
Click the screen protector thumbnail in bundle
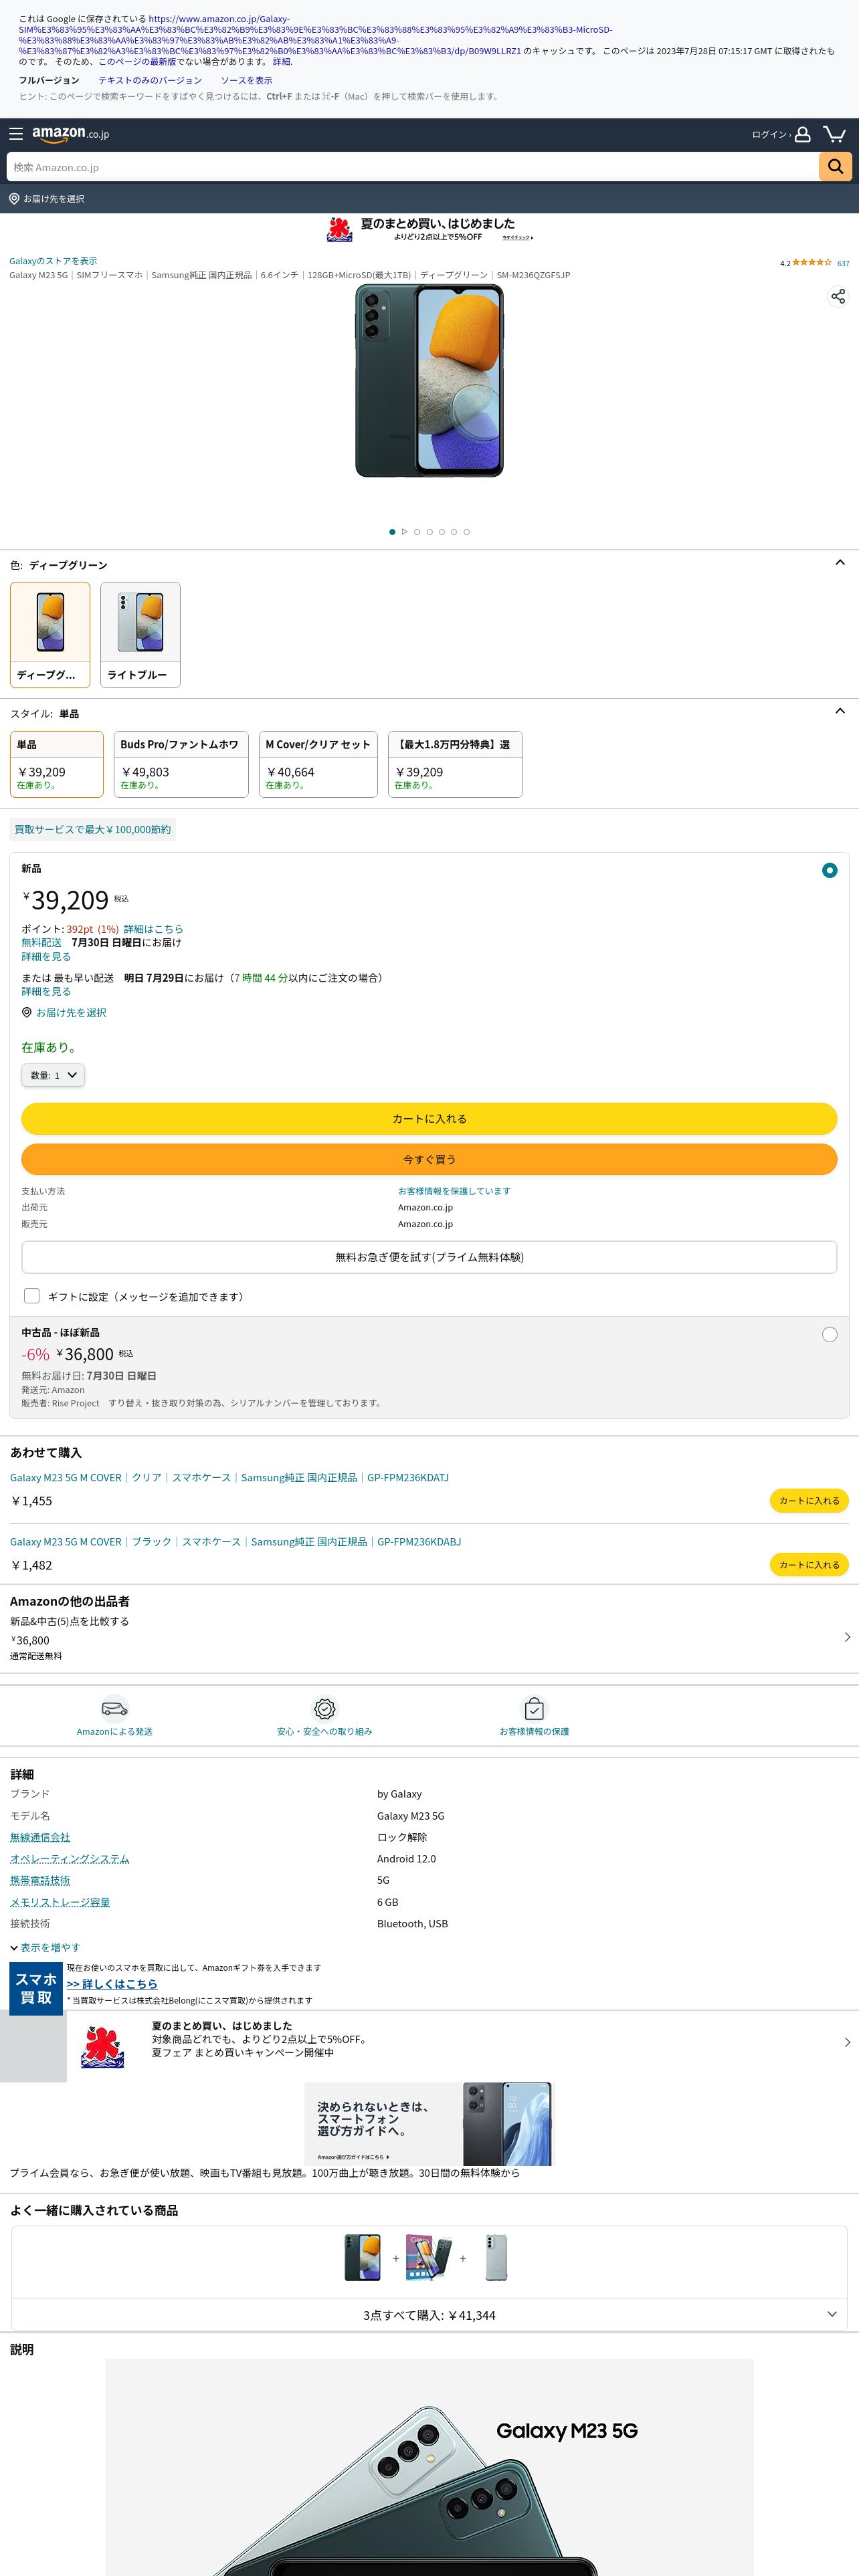point(428,2257)
